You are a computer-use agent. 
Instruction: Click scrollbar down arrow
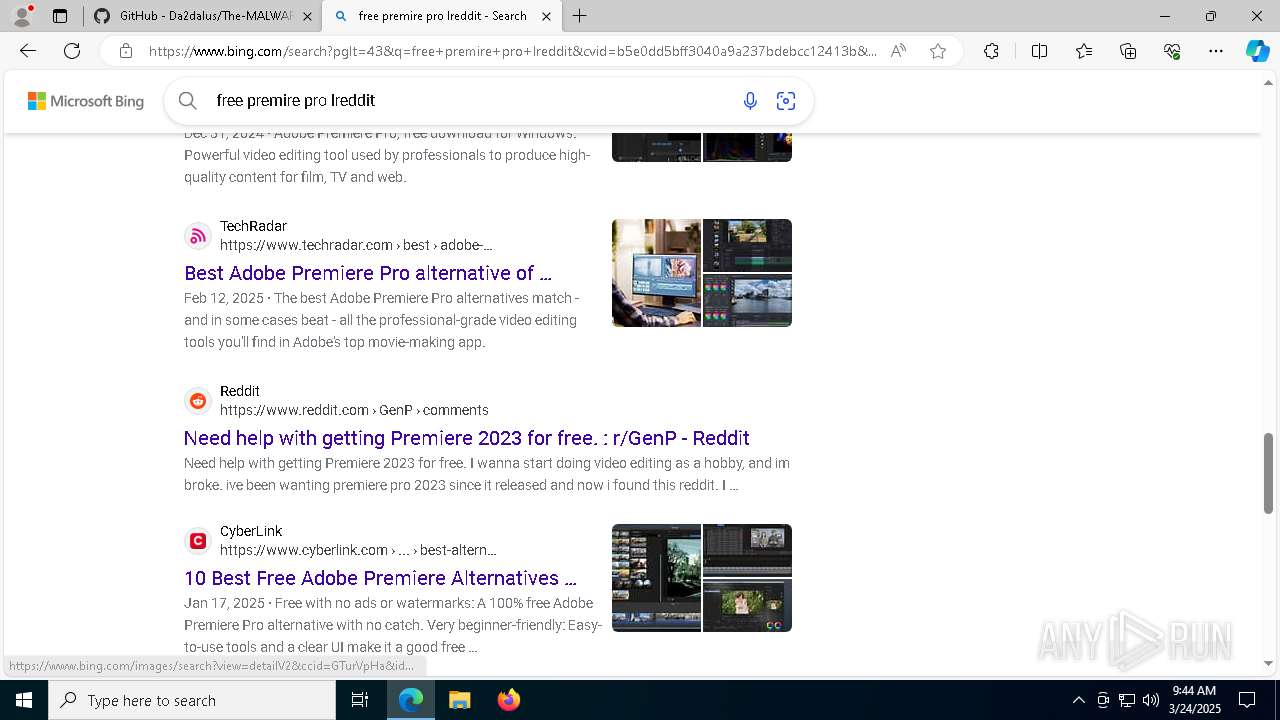pyautogui.click(x=1269, y=663)
